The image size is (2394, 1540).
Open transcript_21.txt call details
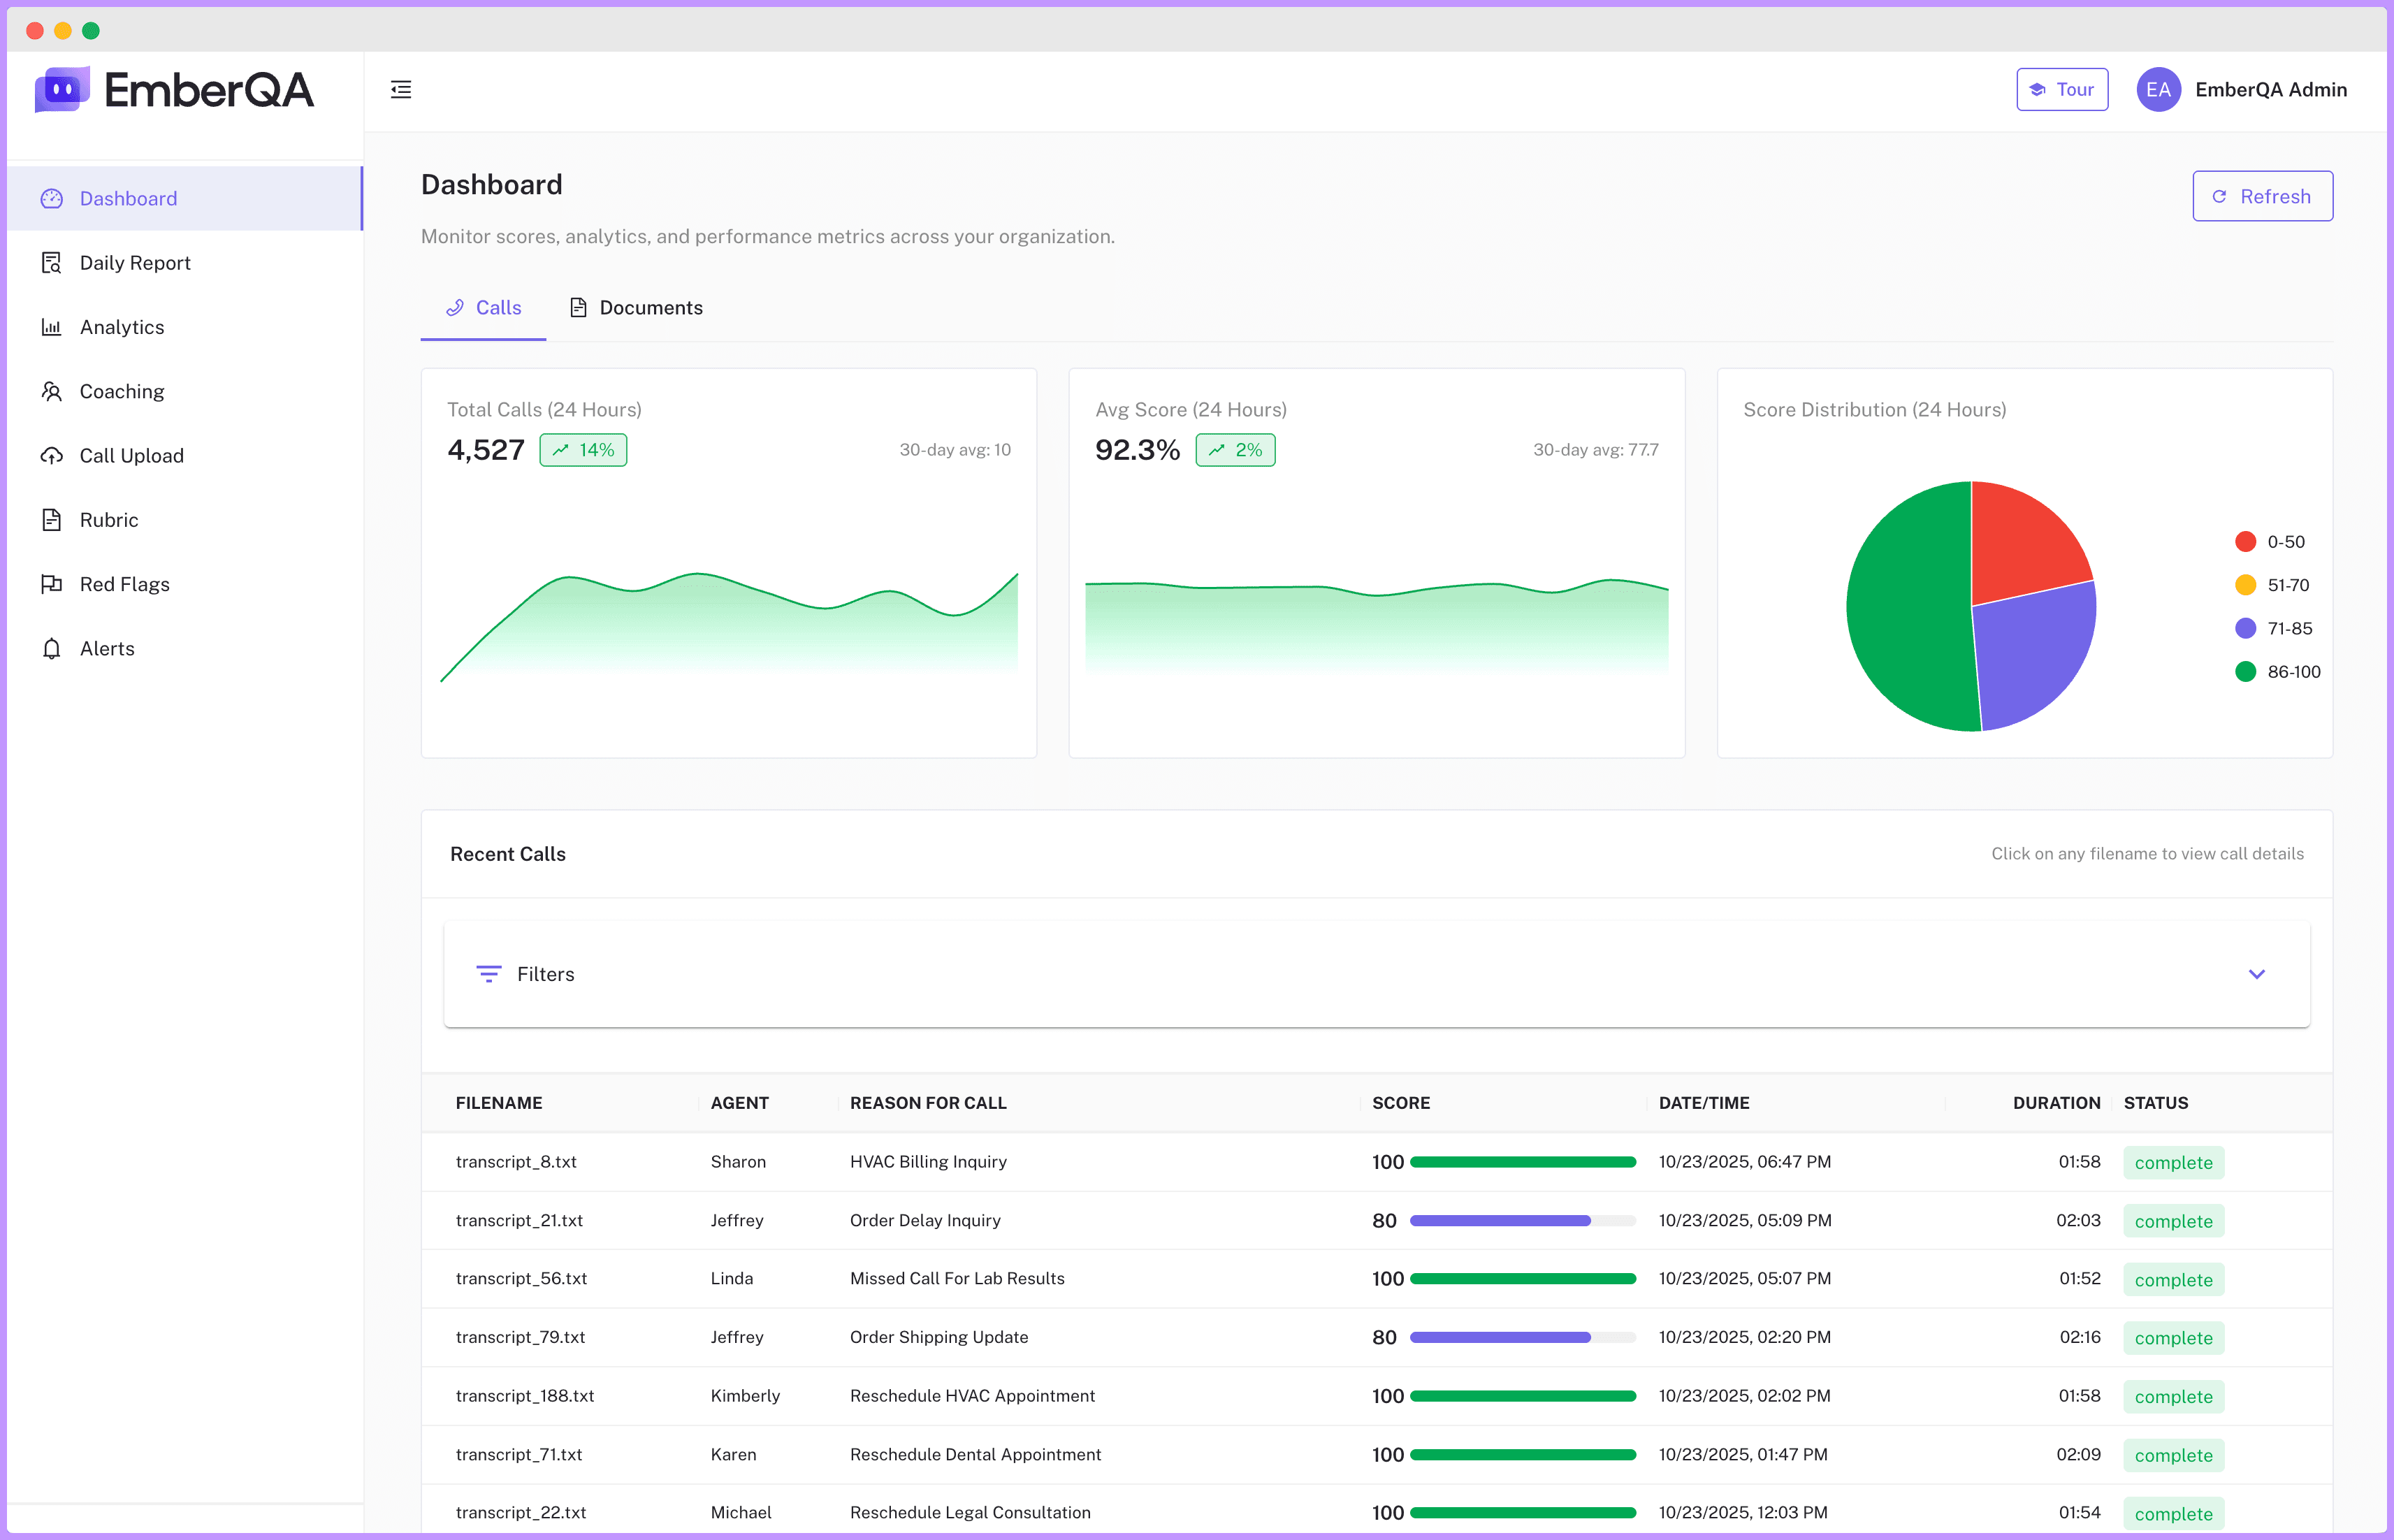pyautogui.click(x=519, y=1221)
